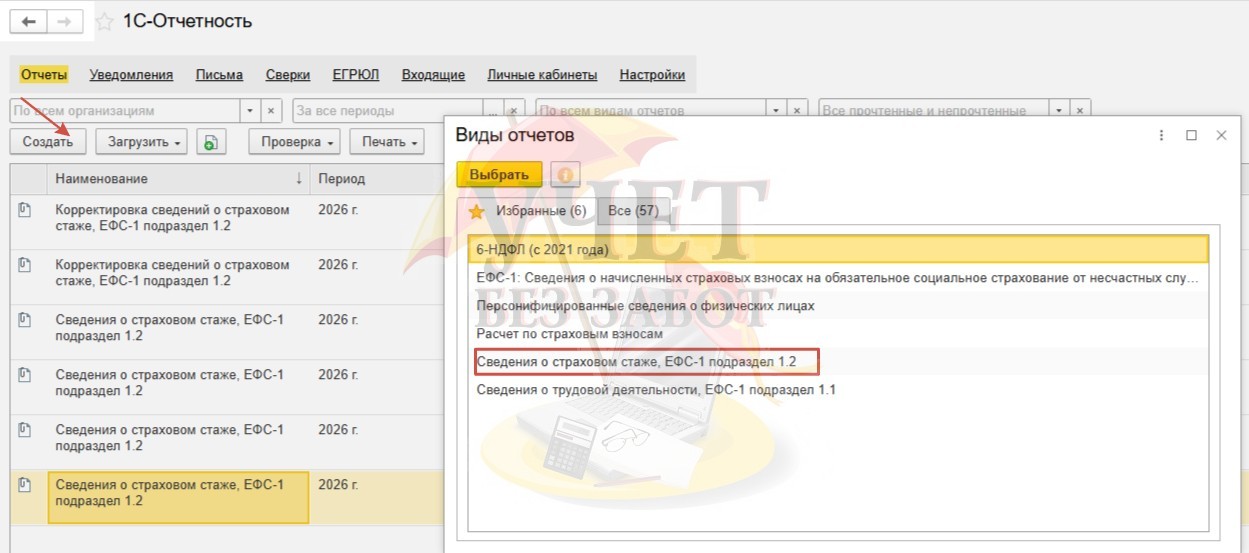Open the Проверка dropdown button
The height and width of the screenshot is (553, 1249).
click(x=295, y=142)
